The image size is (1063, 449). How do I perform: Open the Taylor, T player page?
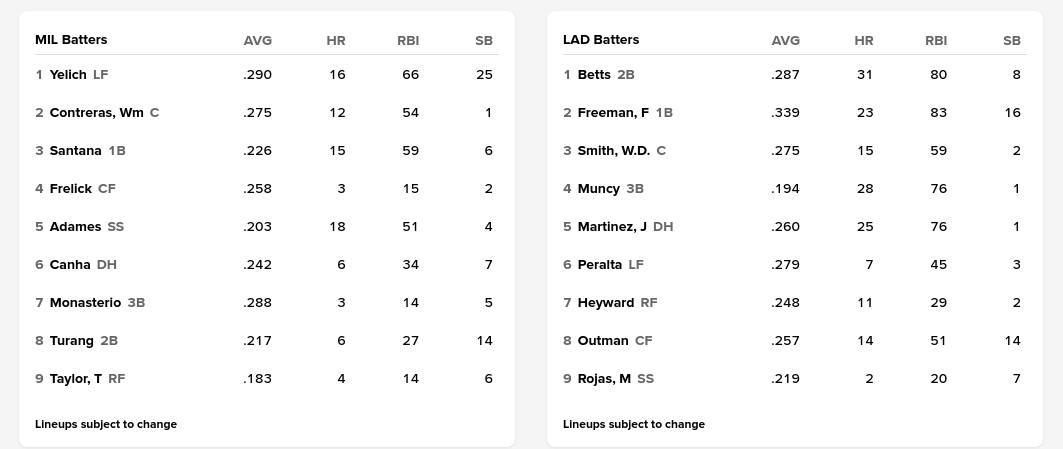point(76,379)
